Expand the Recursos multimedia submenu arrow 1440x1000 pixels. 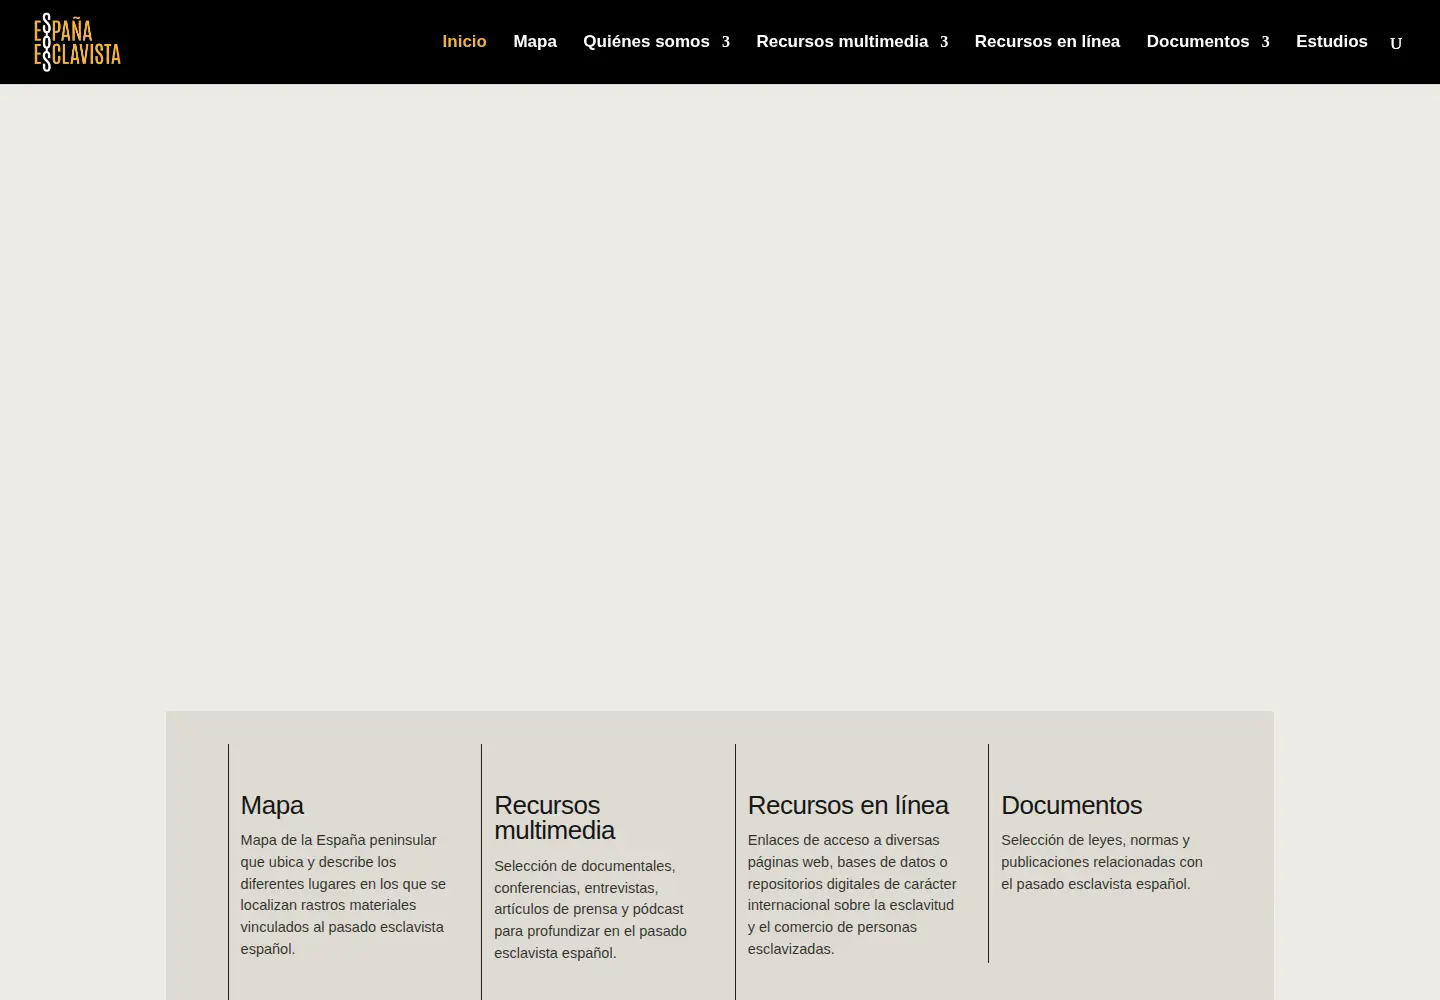(x=944, y=42)
